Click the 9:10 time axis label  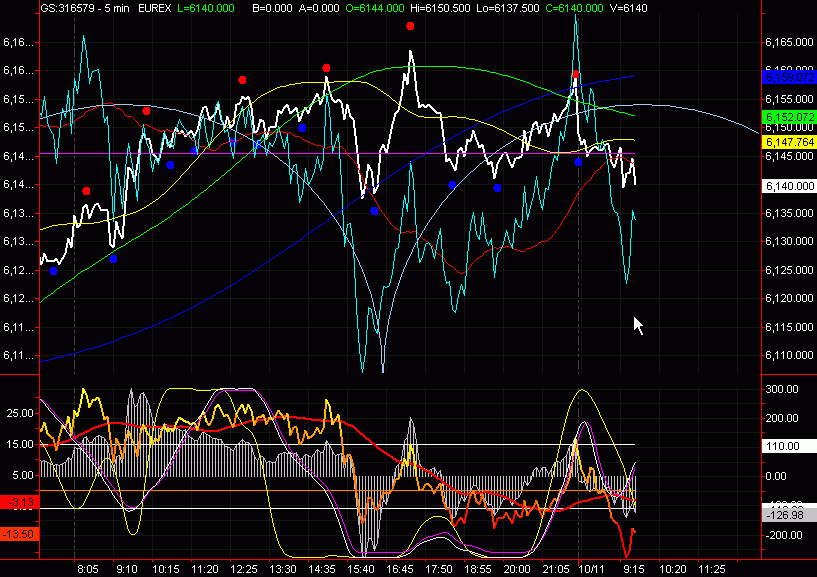[x=127, y=569]
